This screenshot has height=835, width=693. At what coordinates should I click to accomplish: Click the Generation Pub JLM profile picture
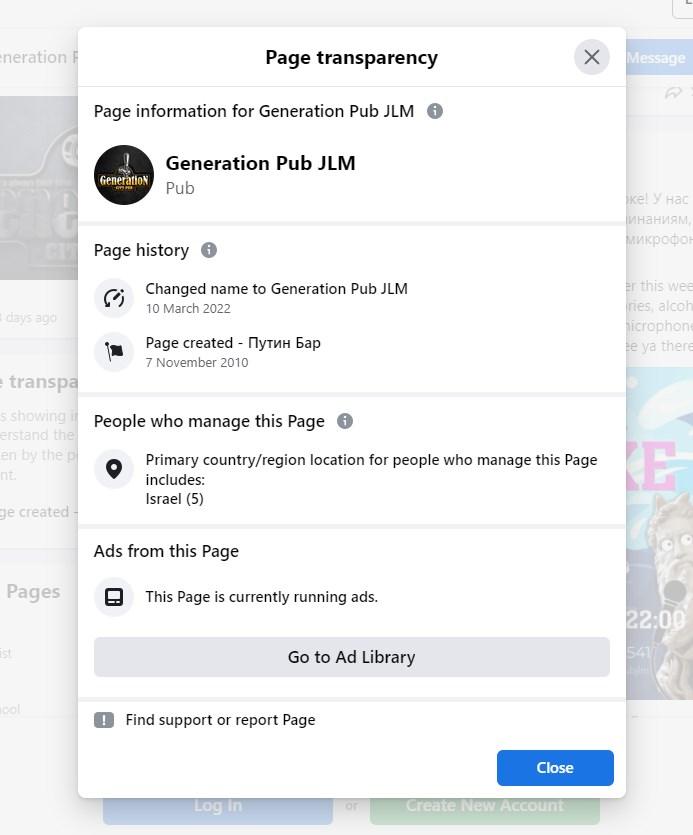(124, 175)
